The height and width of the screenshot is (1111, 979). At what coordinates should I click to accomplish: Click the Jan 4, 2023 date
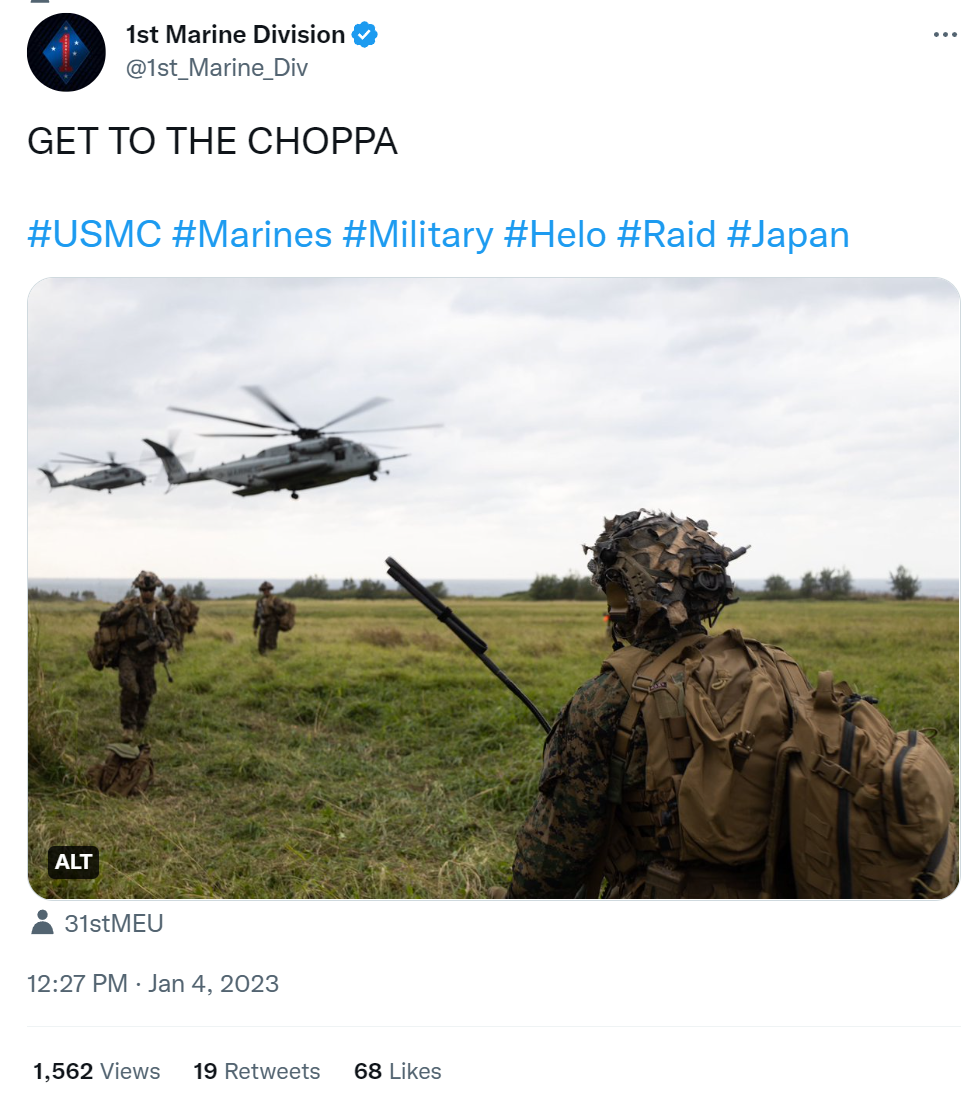(x=213, y=983)
